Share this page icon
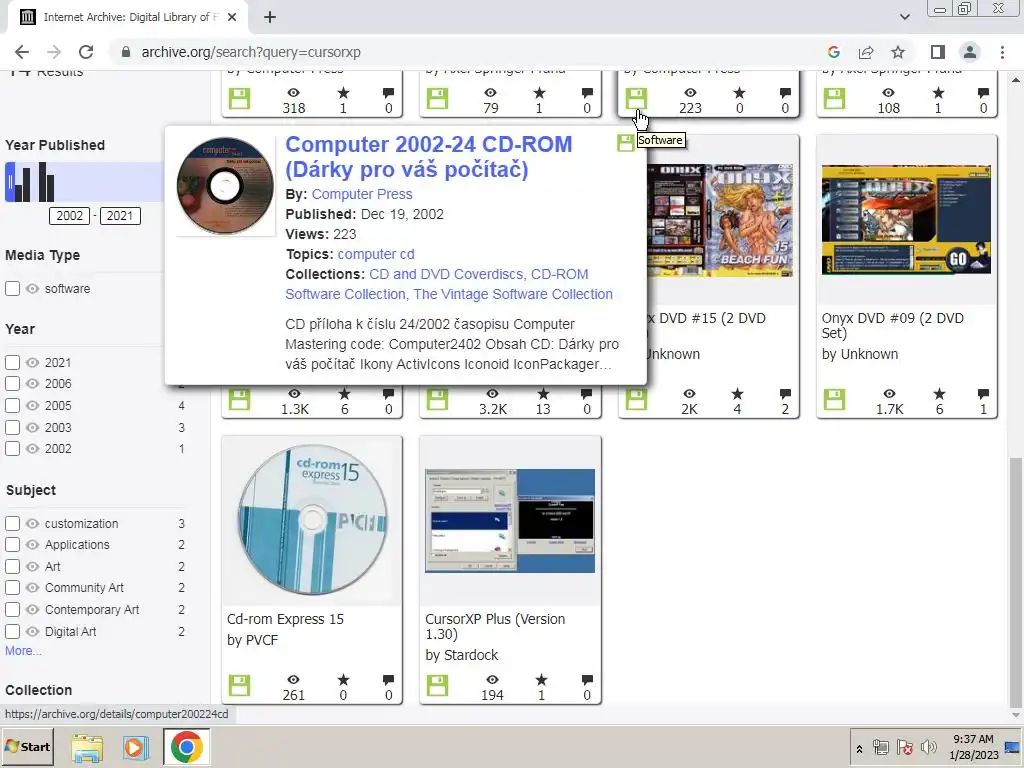This screenshot has height=768, width=1024. 866,52
